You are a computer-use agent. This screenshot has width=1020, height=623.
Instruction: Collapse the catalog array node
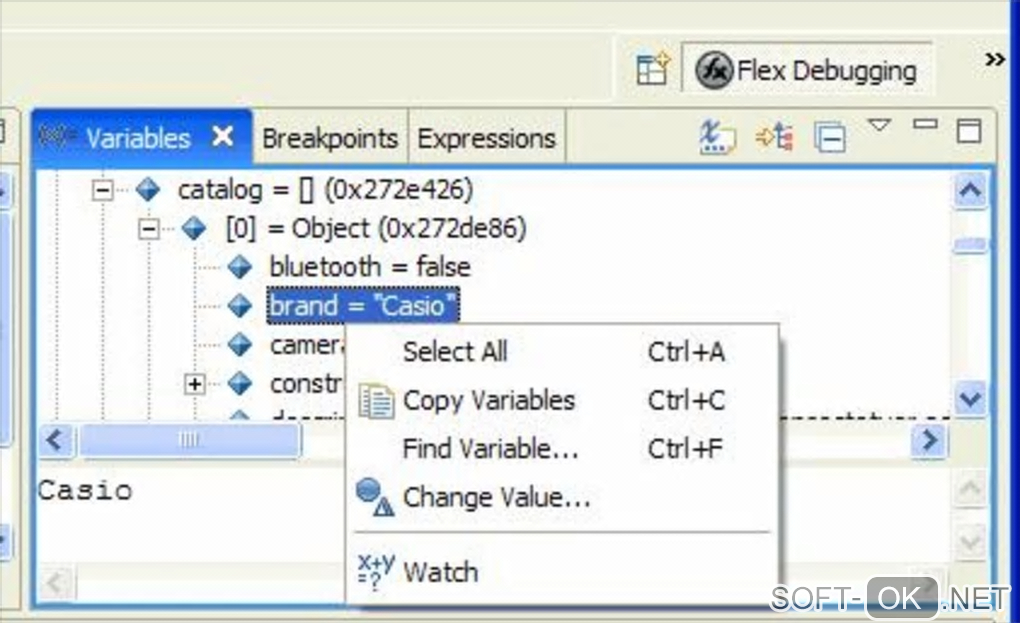click(x=102, y=189)
